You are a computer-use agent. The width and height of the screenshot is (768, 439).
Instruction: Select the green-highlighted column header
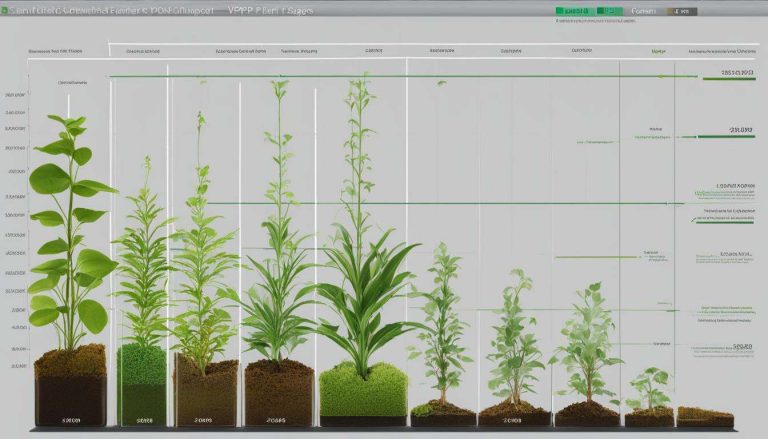(x=658, y=51)
